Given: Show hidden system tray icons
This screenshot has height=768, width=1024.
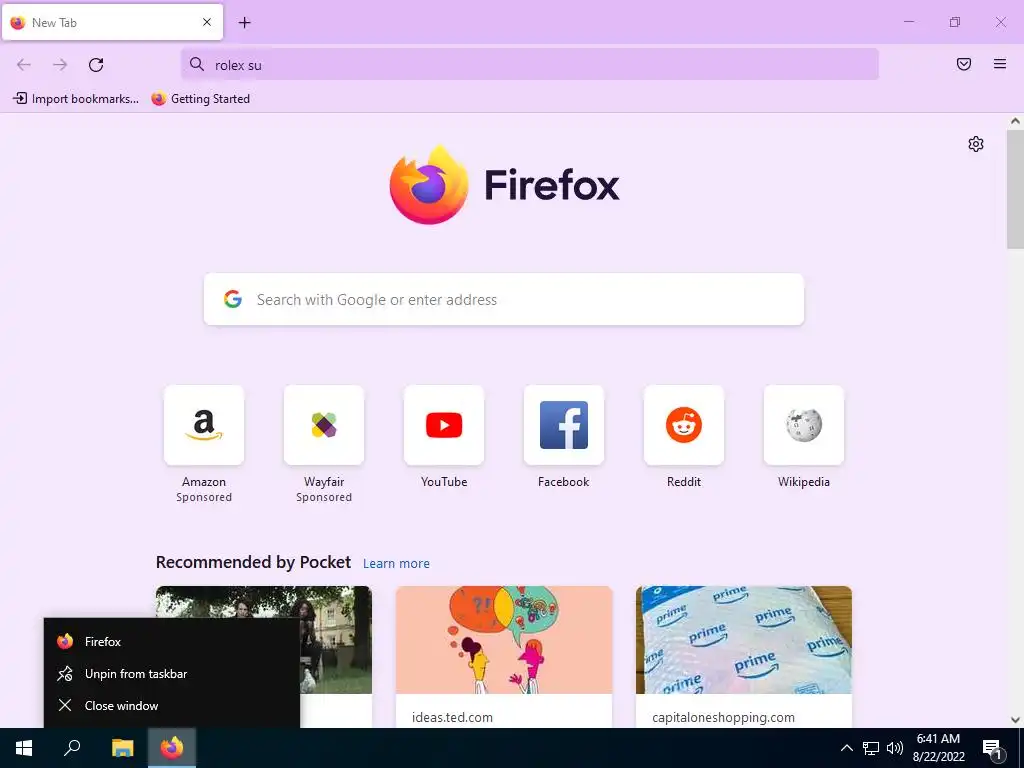Looking at the screenshot, I should coord(846,748).
